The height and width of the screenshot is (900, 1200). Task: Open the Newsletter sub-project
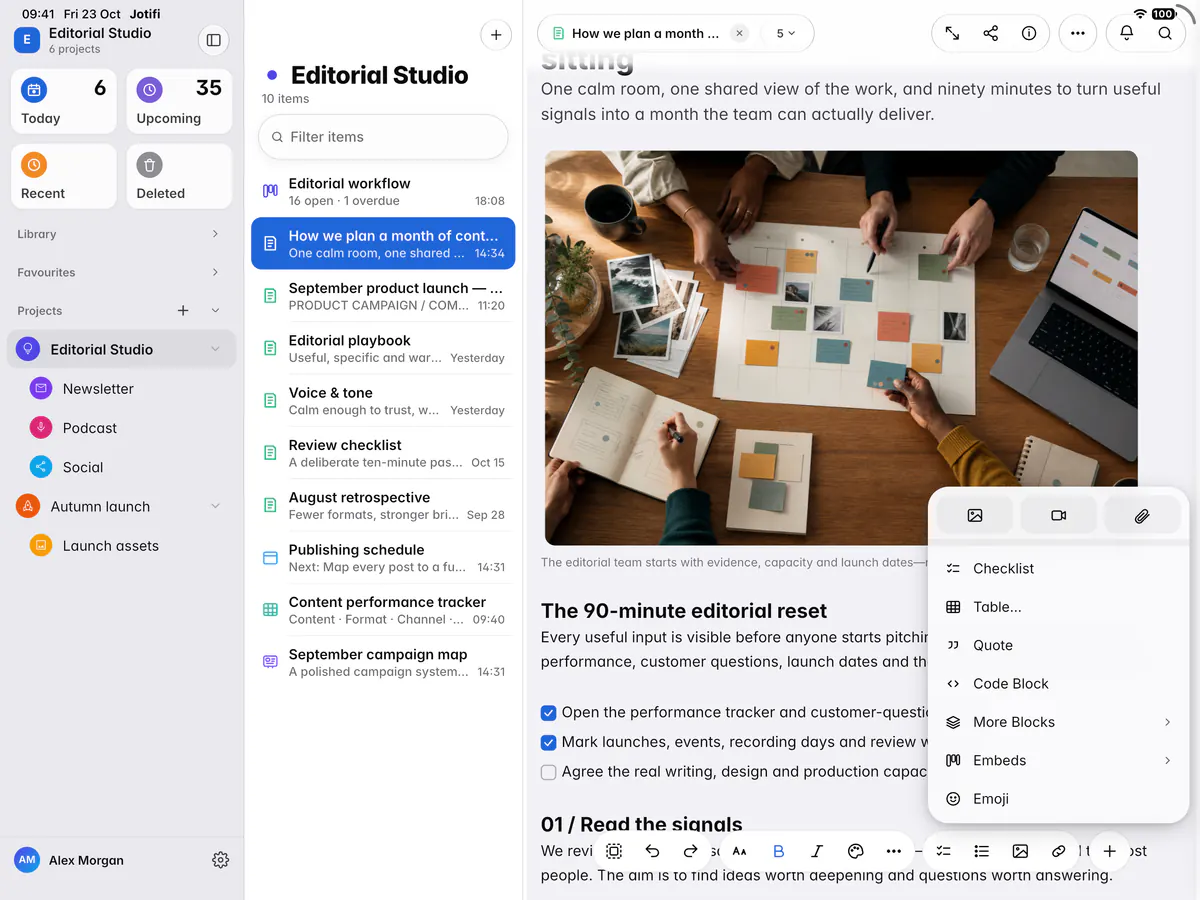click(x=122, y=389)
